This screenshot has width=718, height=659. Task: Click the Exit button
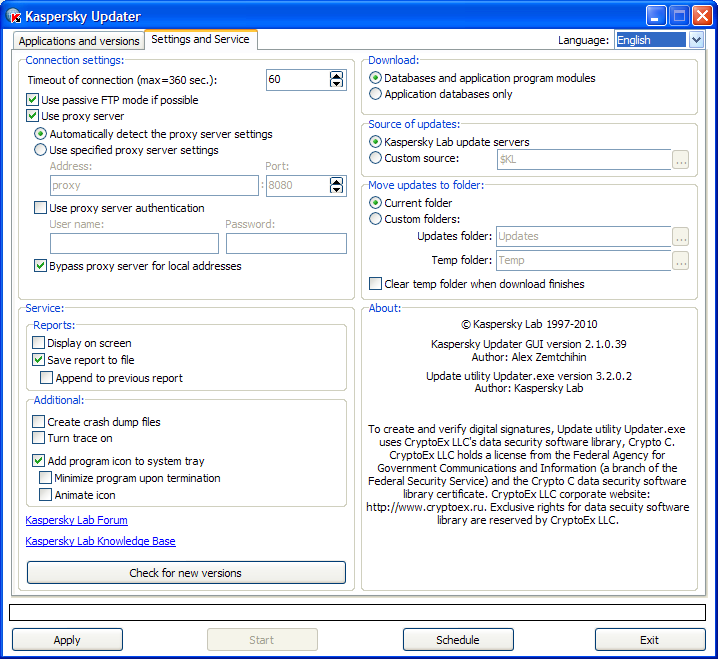coord(650,639)
